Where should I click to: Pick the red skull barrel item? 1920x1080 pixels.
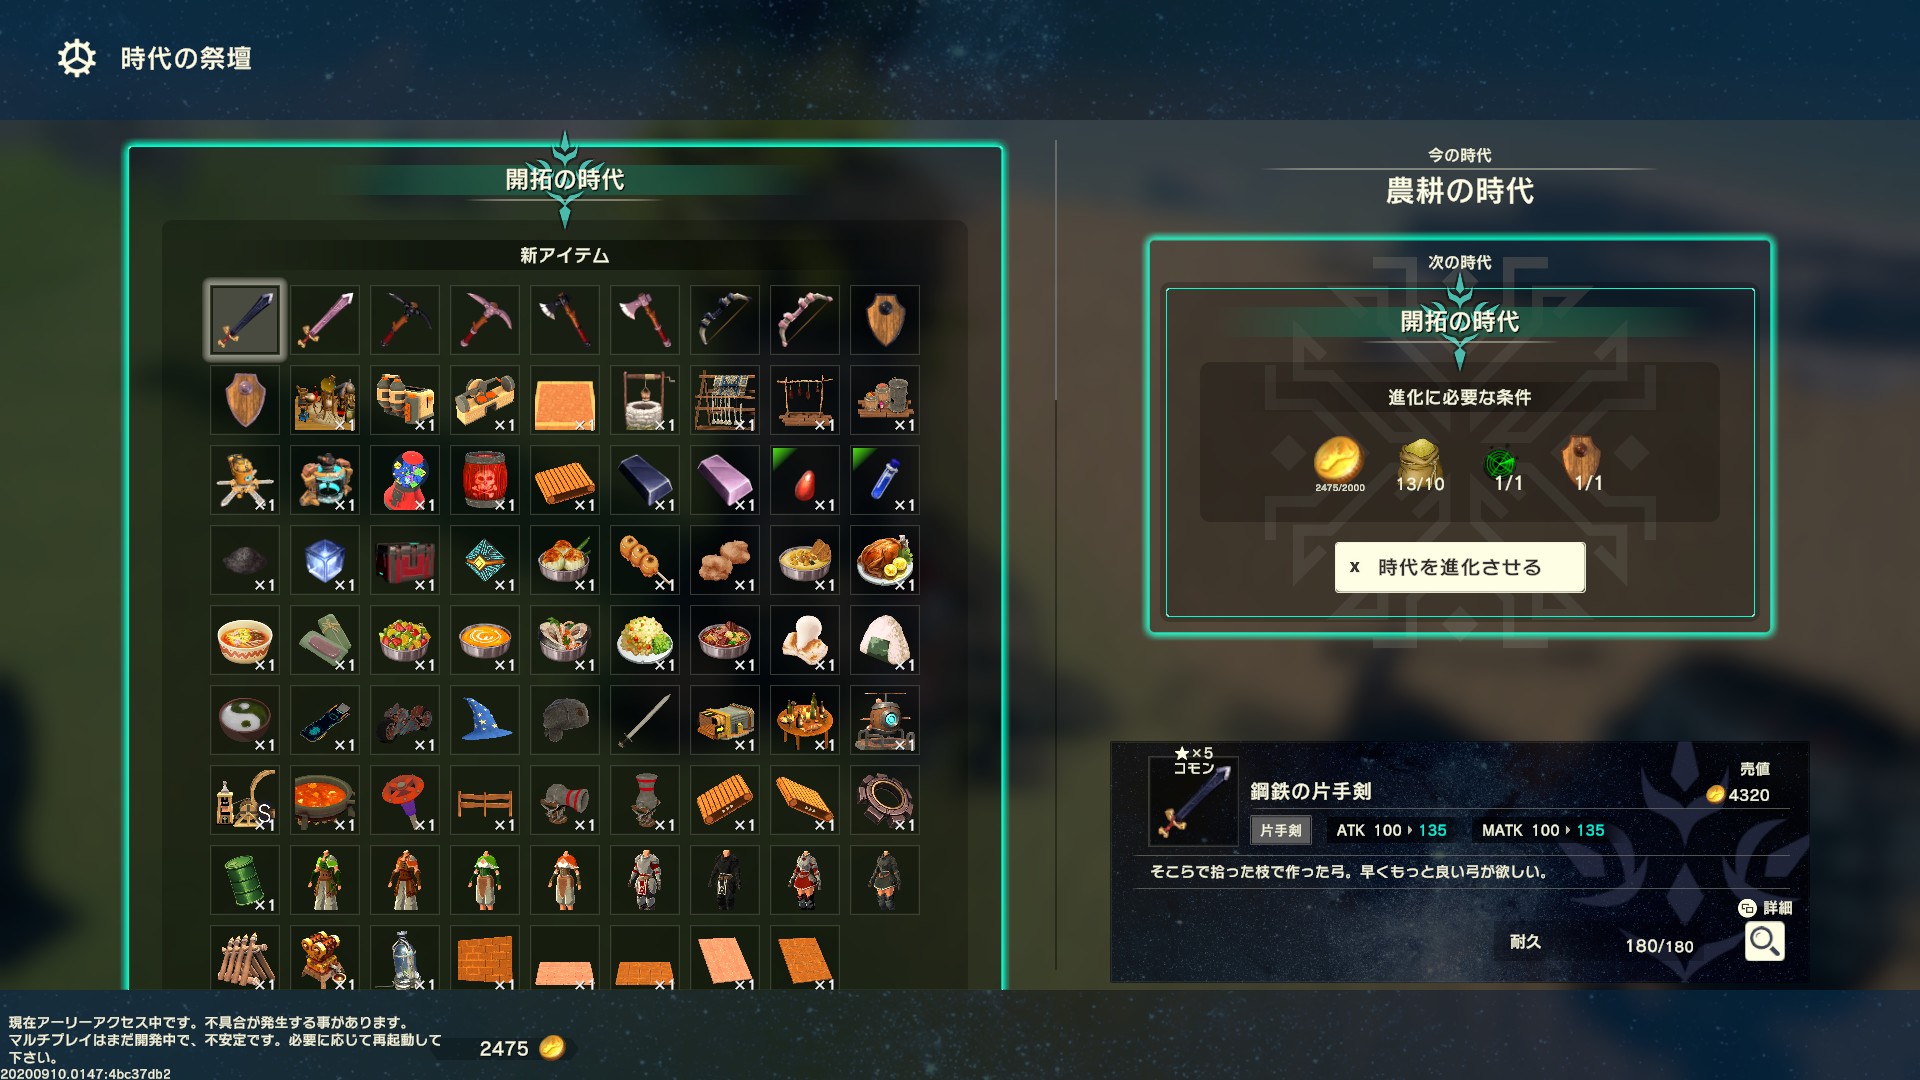tap(485, 480)
